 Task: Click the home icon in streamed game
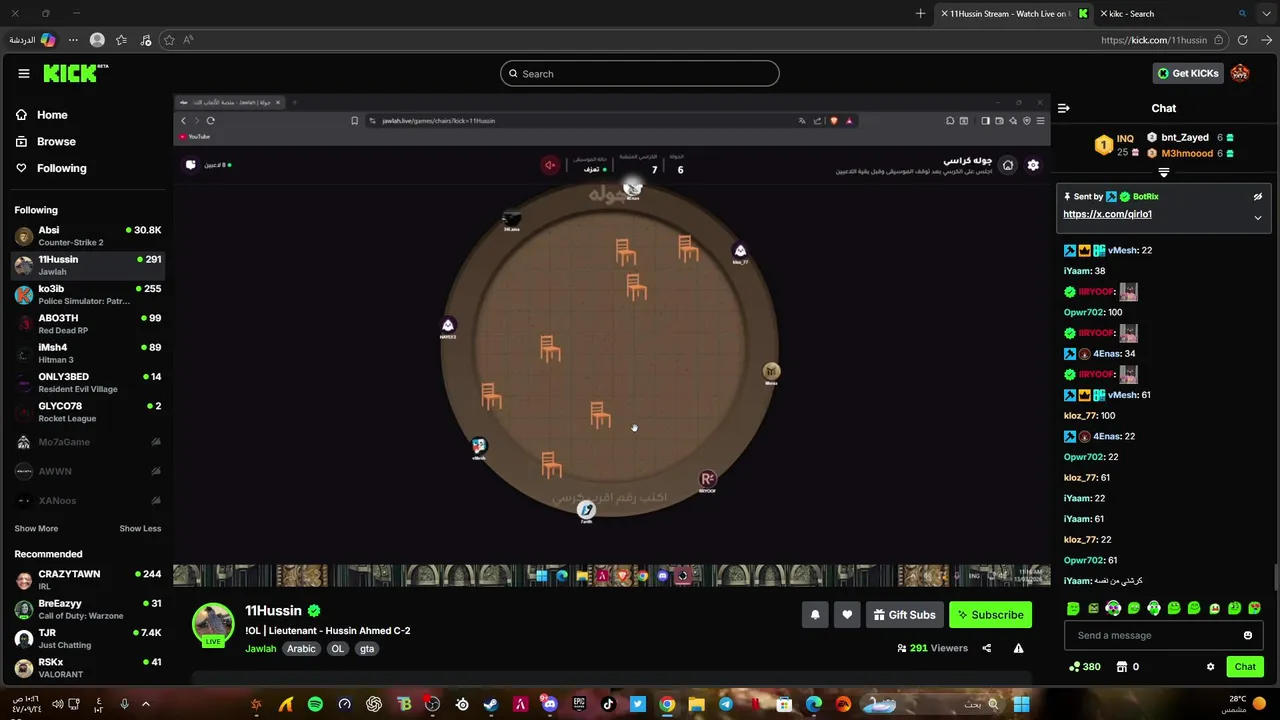pyautogui.click(x=1008, y=165)
